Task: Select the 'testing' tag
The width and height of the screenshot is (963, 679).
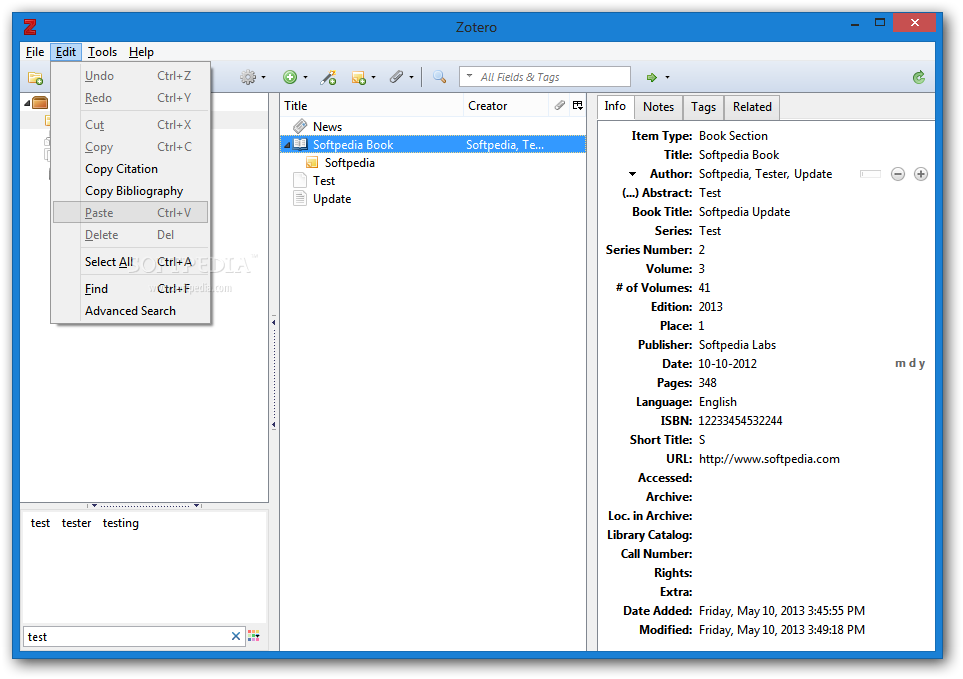Action: tap(120, 523)
